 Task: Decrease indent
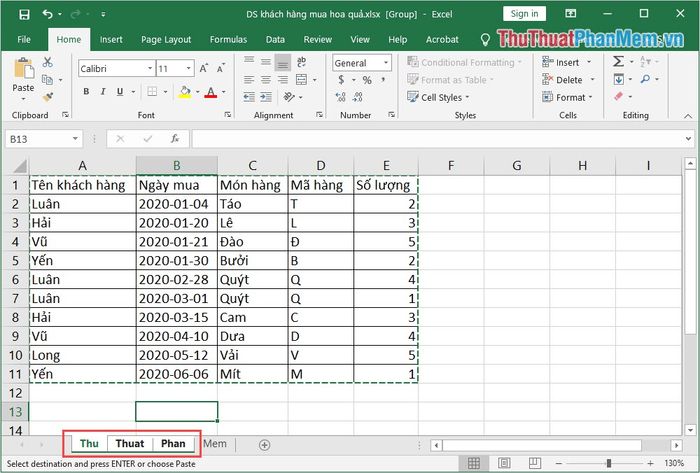249,97
